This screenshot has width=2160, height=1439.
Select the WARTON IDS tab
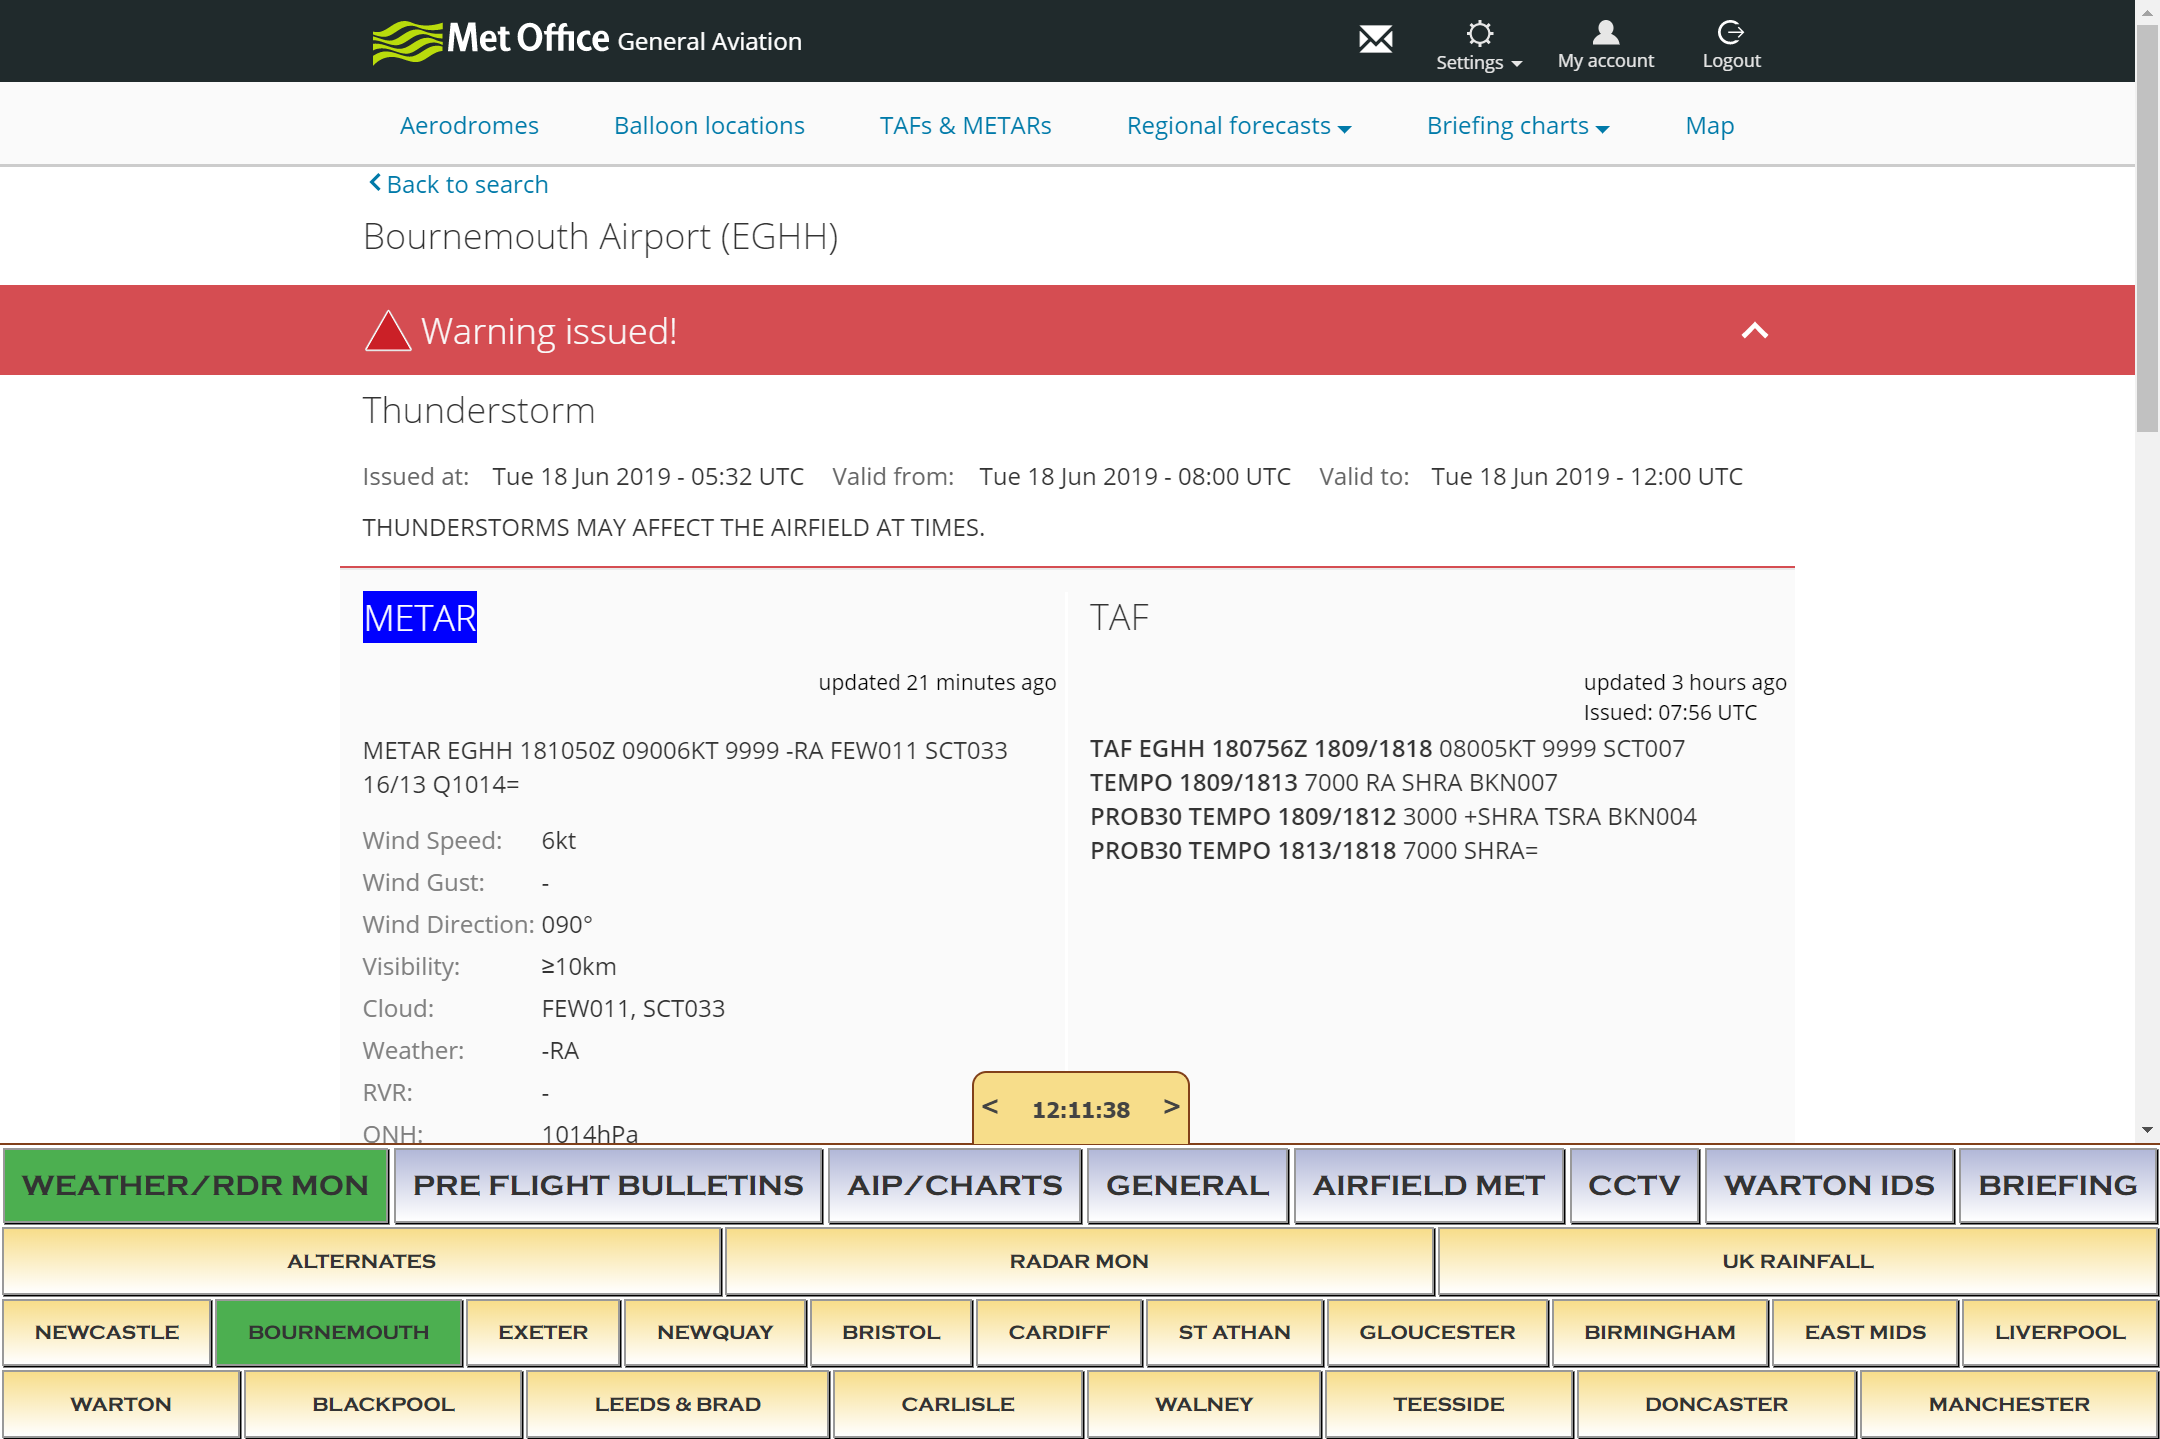(x=1829, y=1186)
